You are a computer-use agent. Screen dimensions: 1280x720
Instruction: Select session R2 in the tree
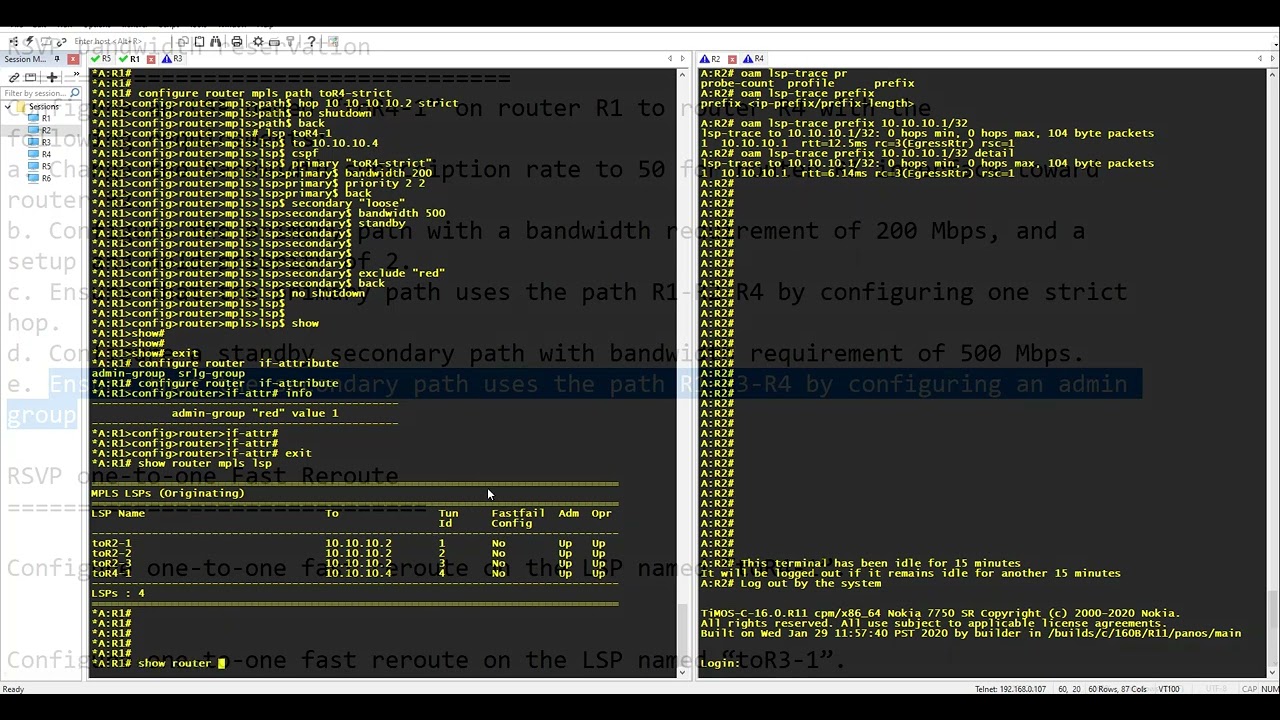coord(46,130)
